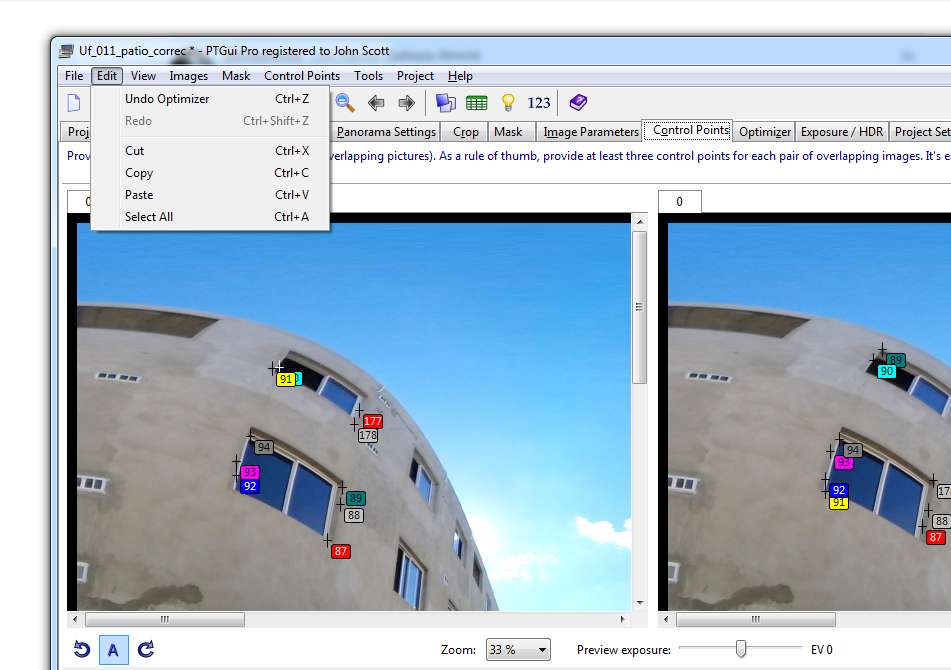Select control point 87 in left image
Viewport: 951px width, 670px height.
[x=340, y=551]
